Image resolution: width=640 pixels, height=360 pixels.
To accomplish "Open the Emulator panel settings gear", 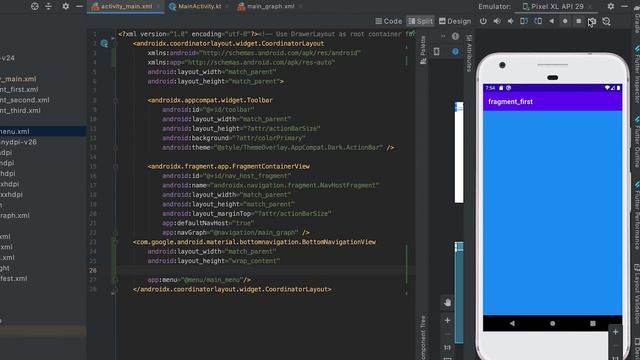I will [x=611, y=6].
